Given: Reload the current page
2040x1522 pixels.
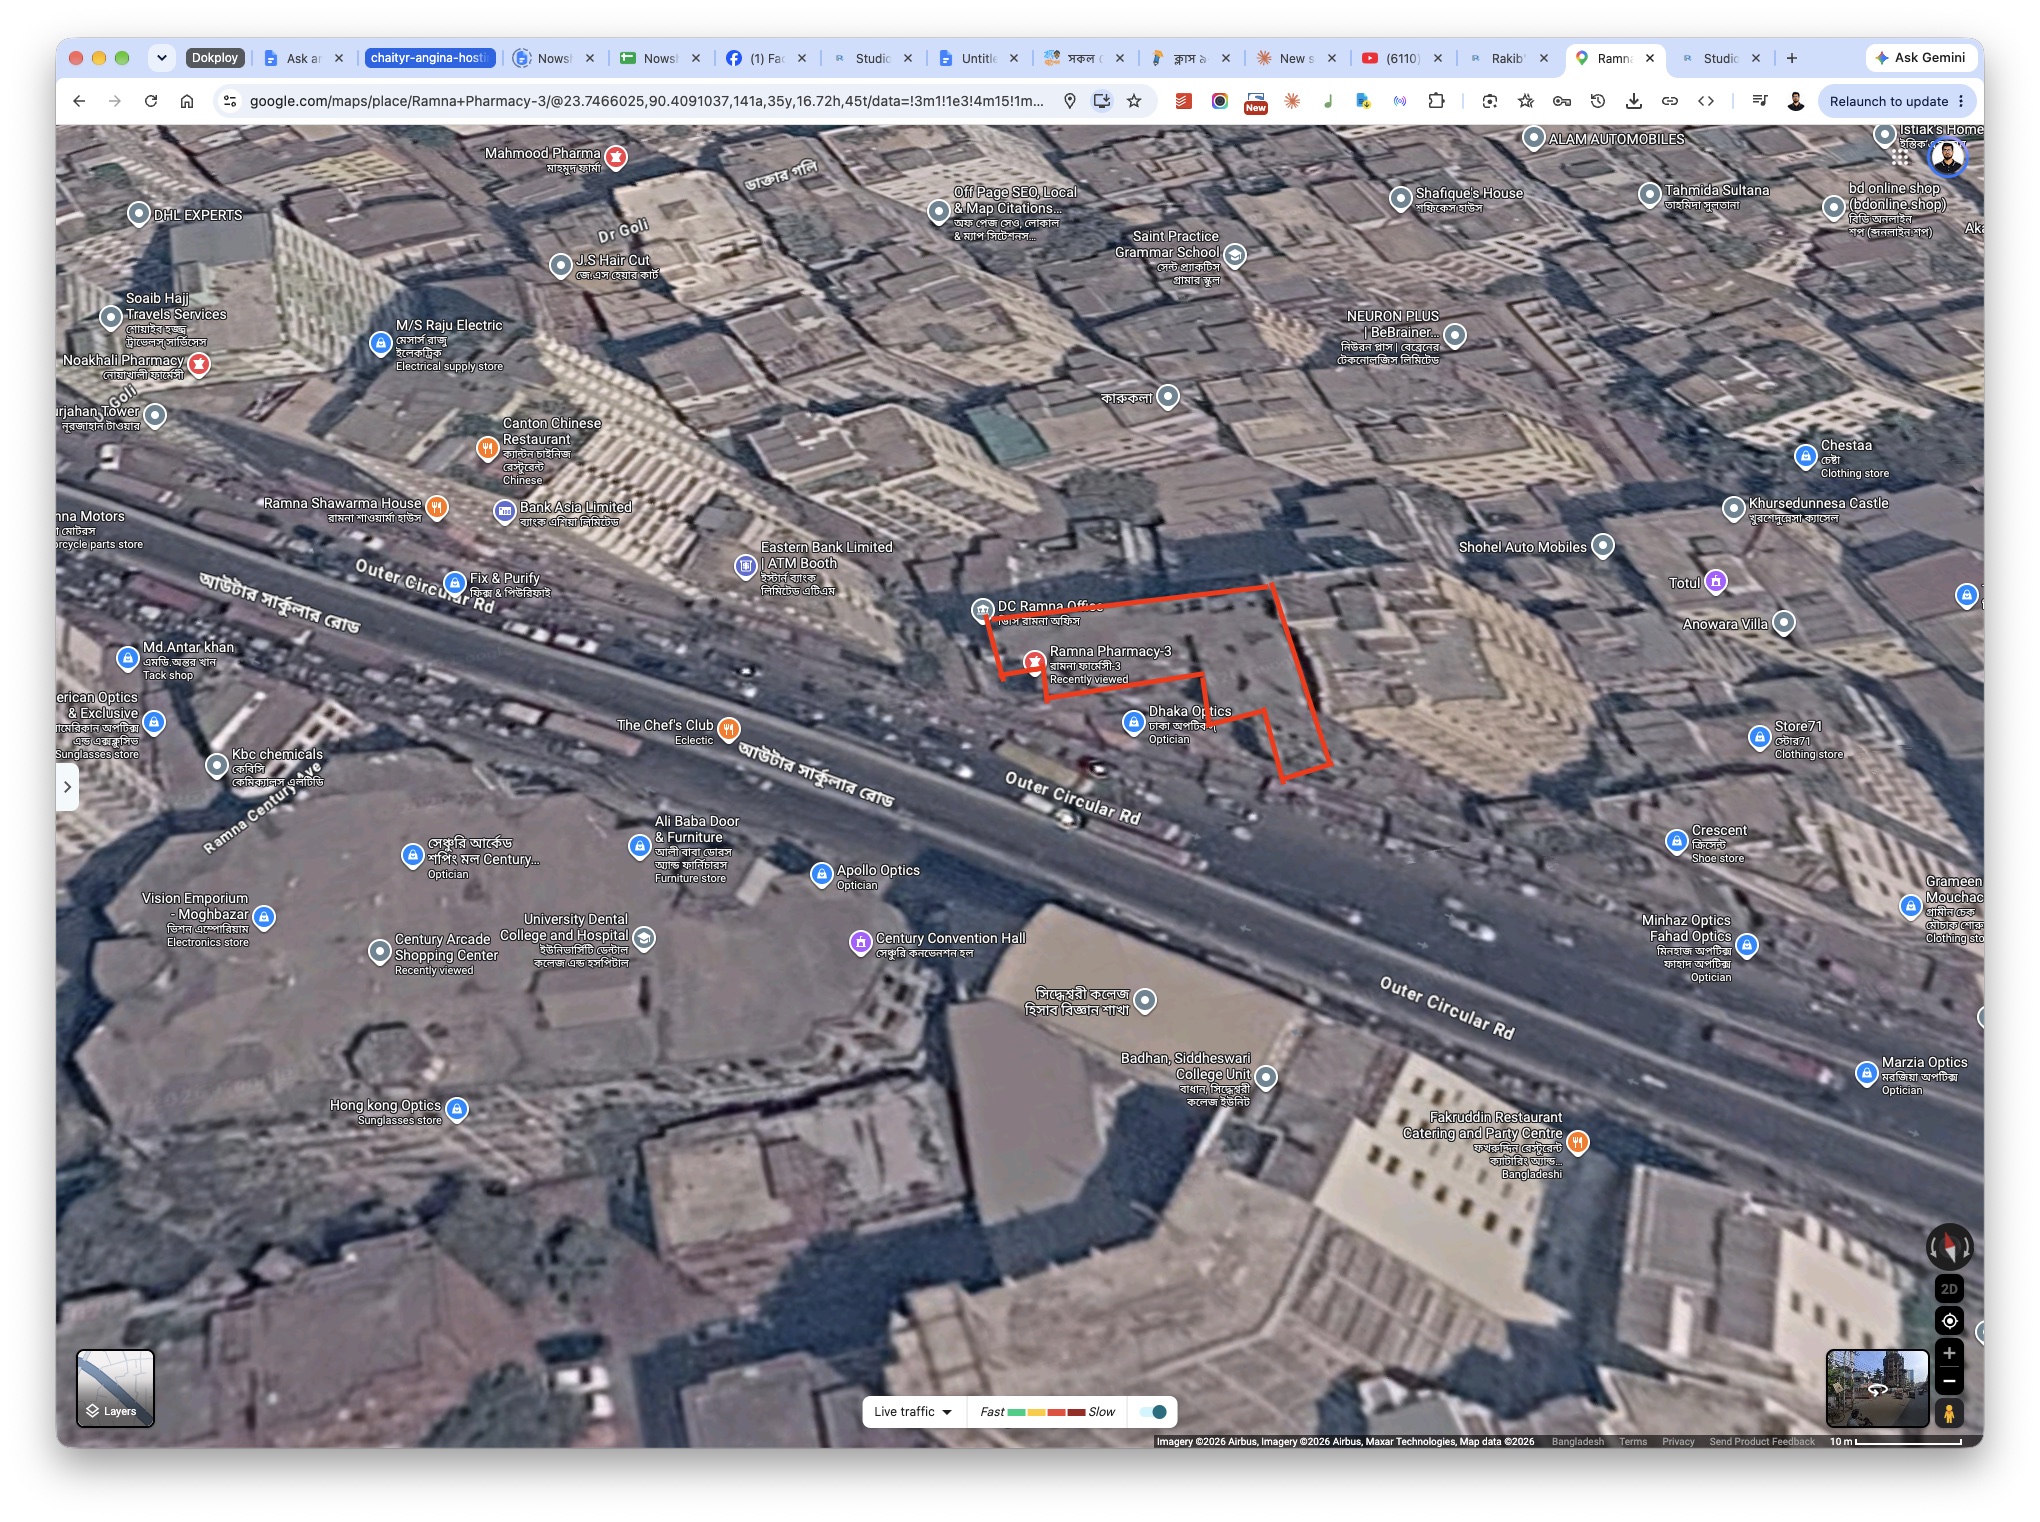Looking at the screenshot, I should coord(151,101).
